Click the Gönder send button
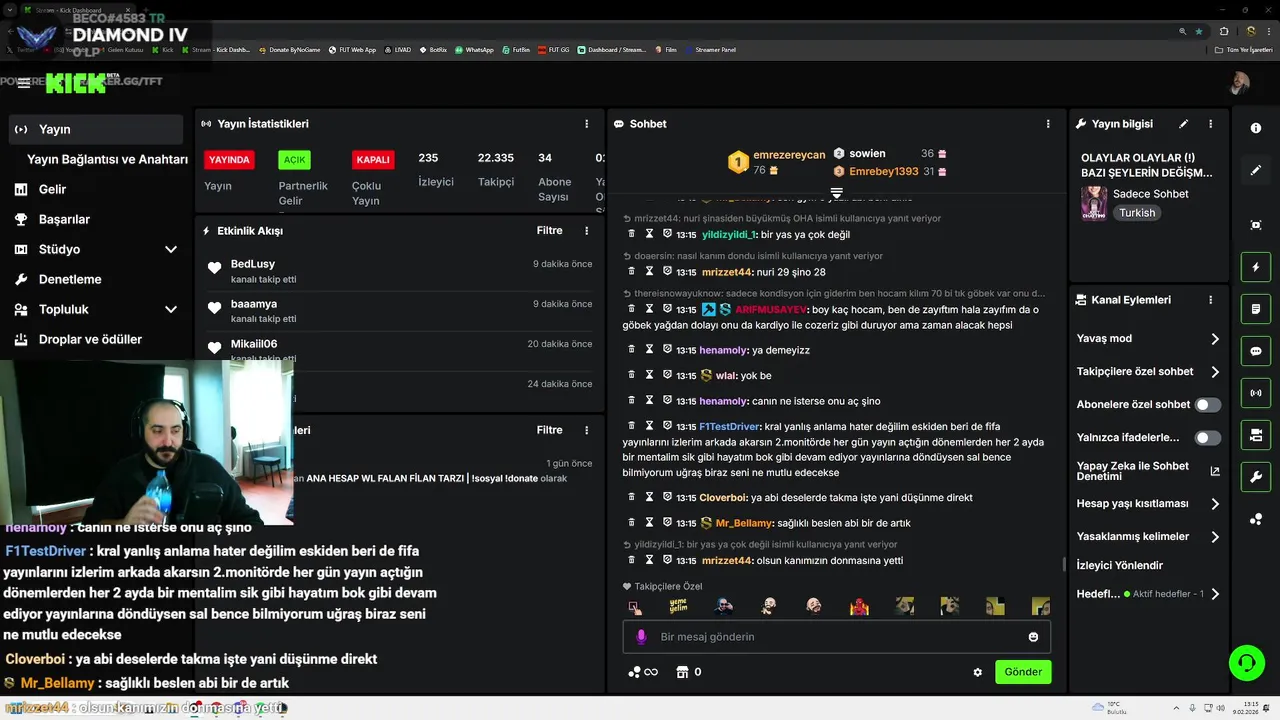 point(1023,672)
